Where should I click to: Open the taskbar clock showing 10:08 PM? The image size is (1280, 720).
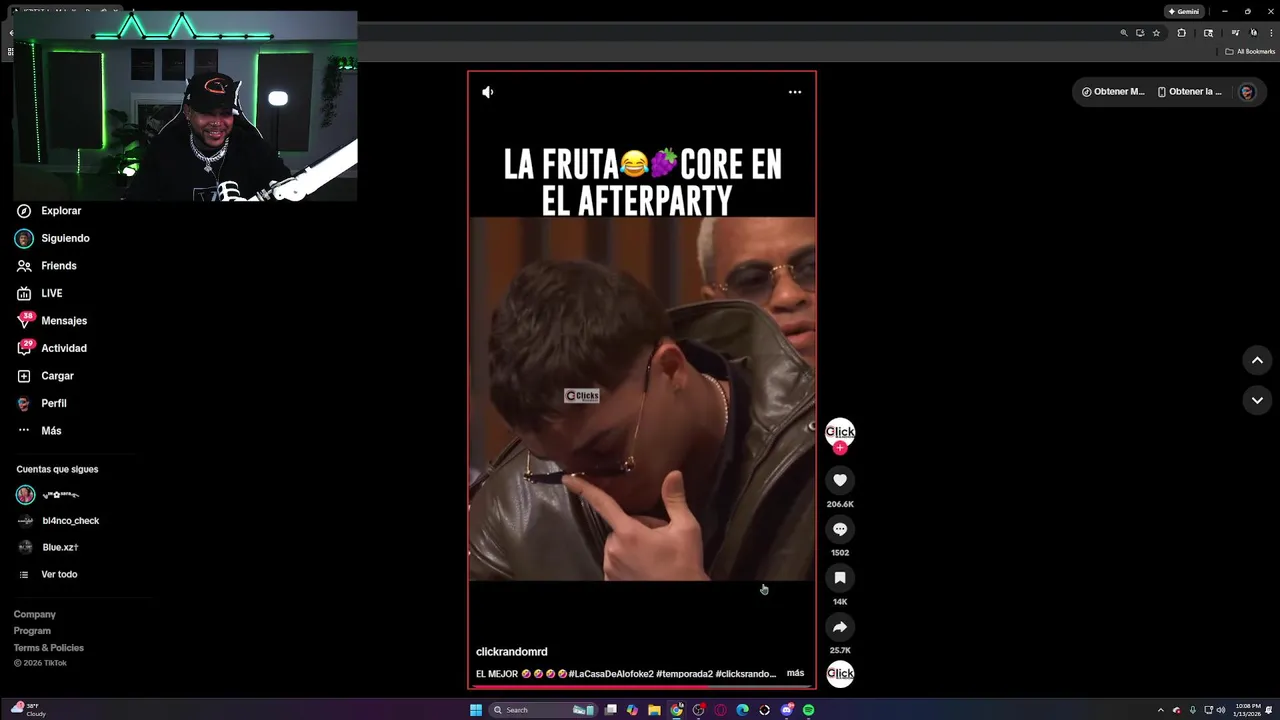pyautogui.click(x=1247, y=710)
